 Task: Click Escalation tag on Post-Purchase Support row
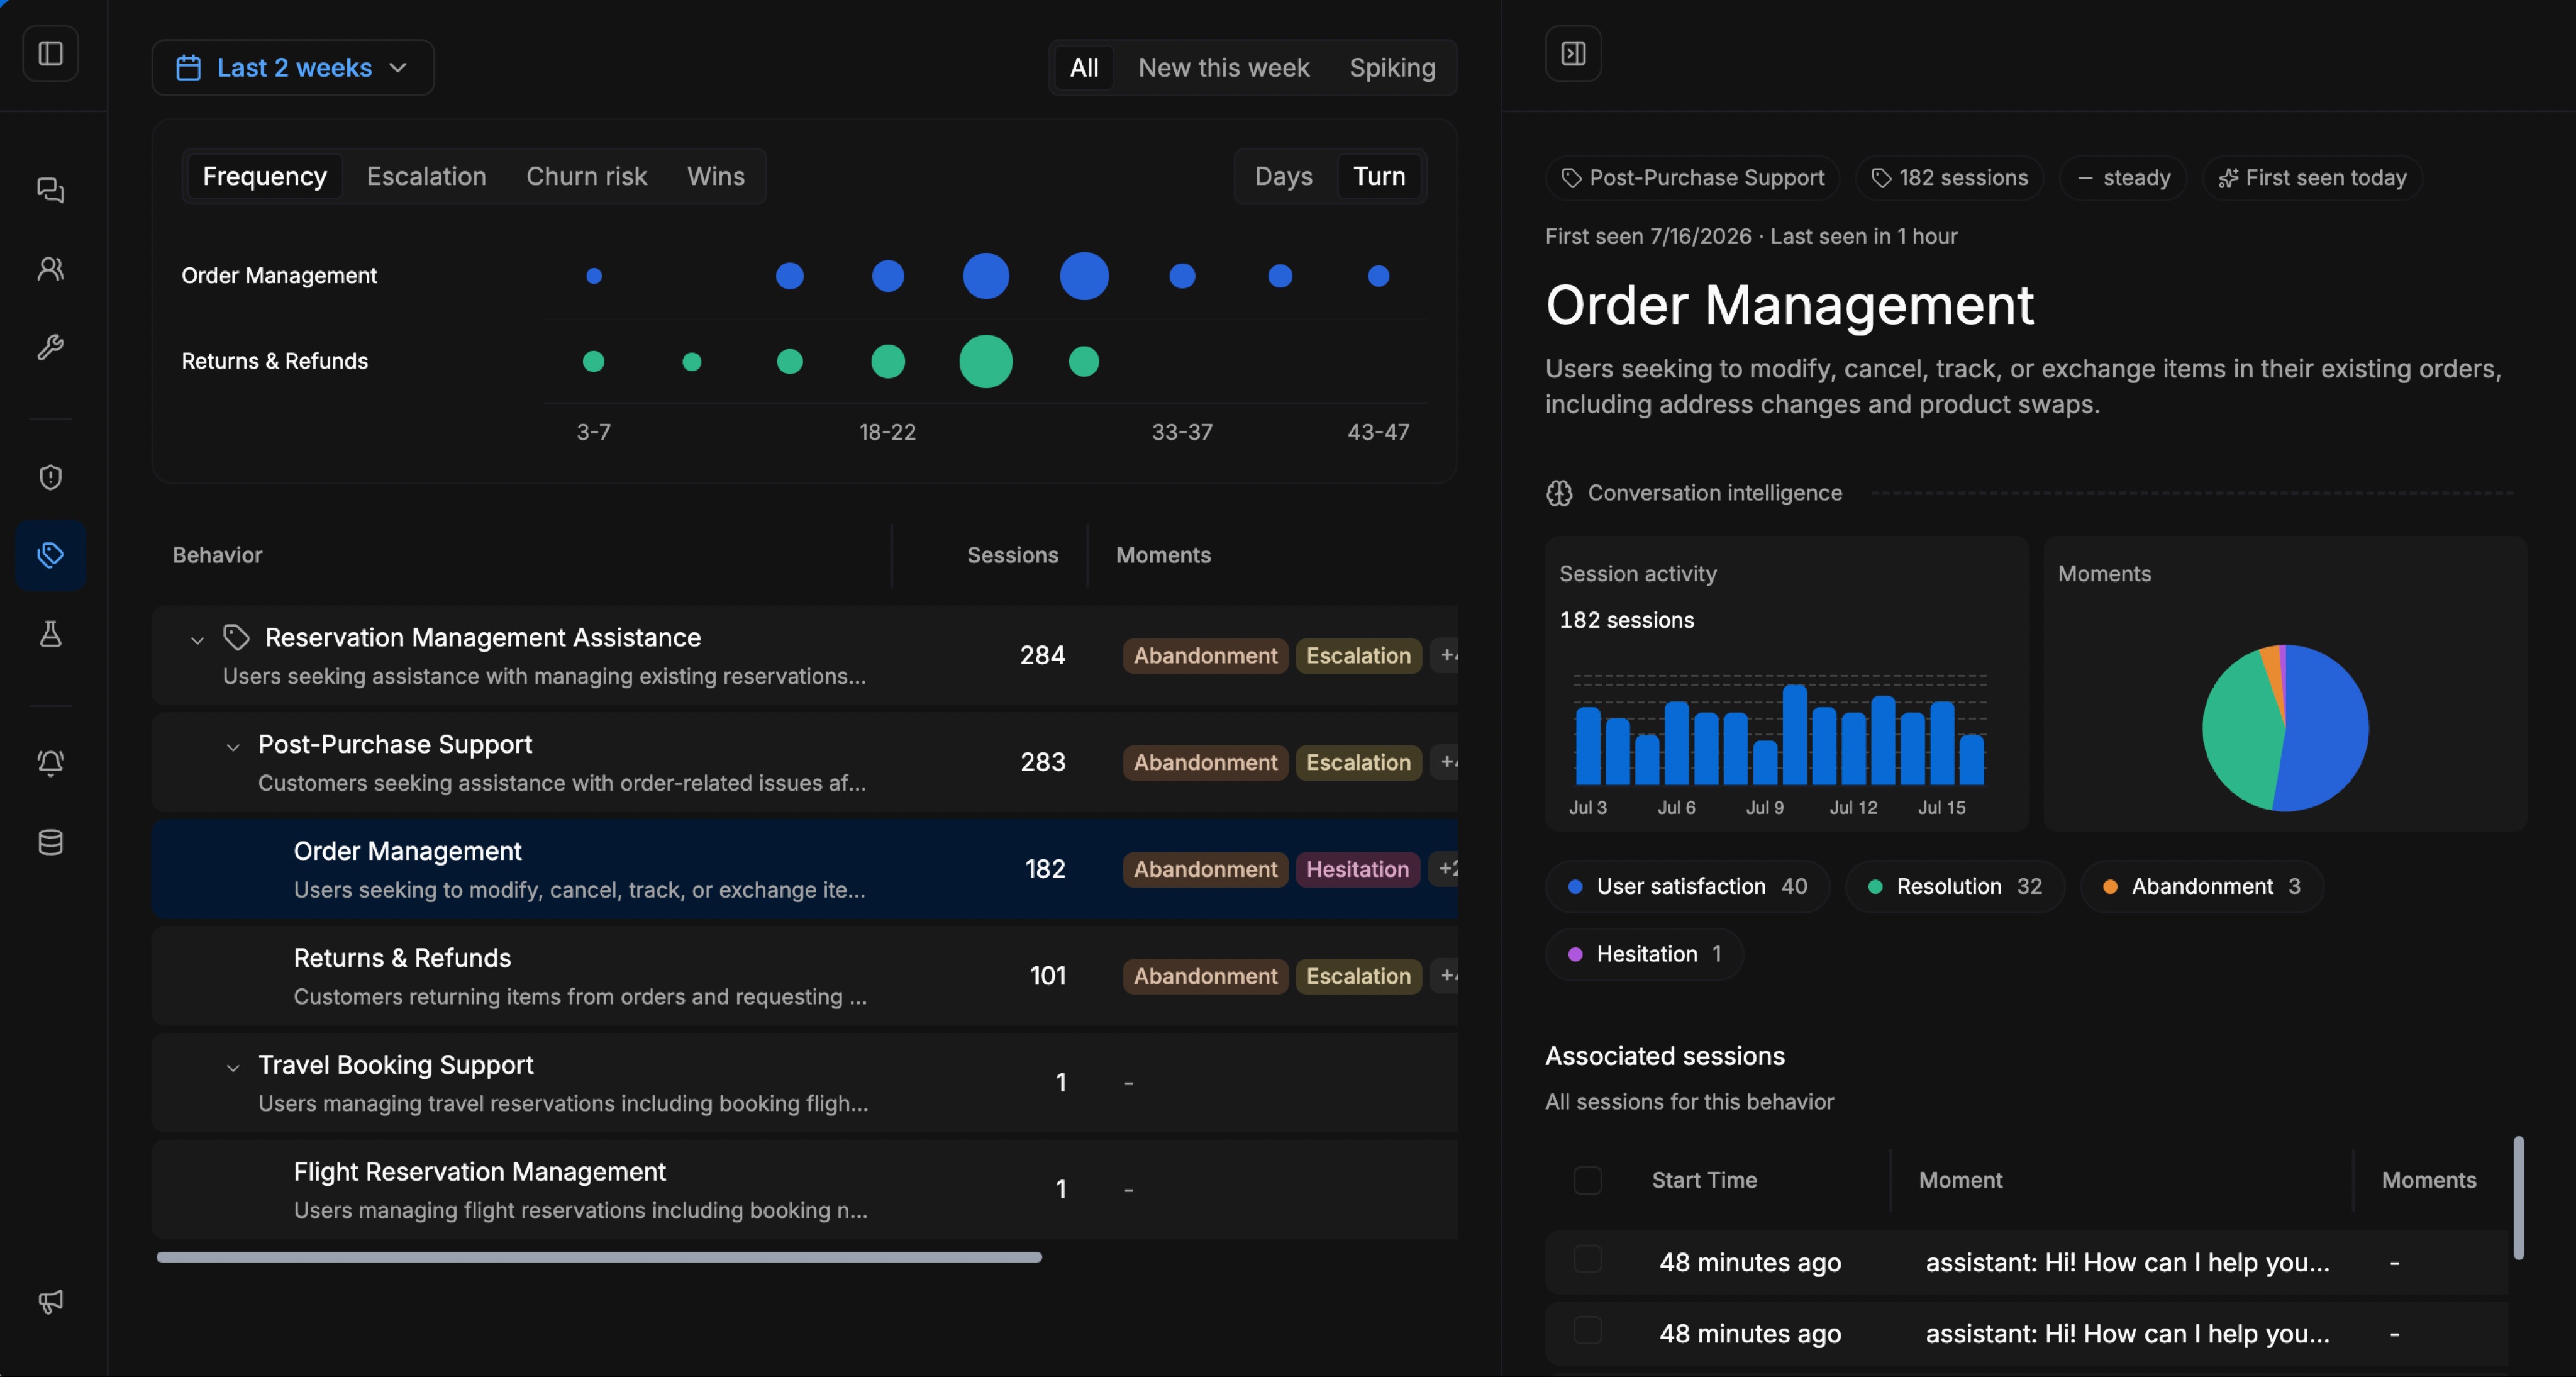(x=1358, y=763)
